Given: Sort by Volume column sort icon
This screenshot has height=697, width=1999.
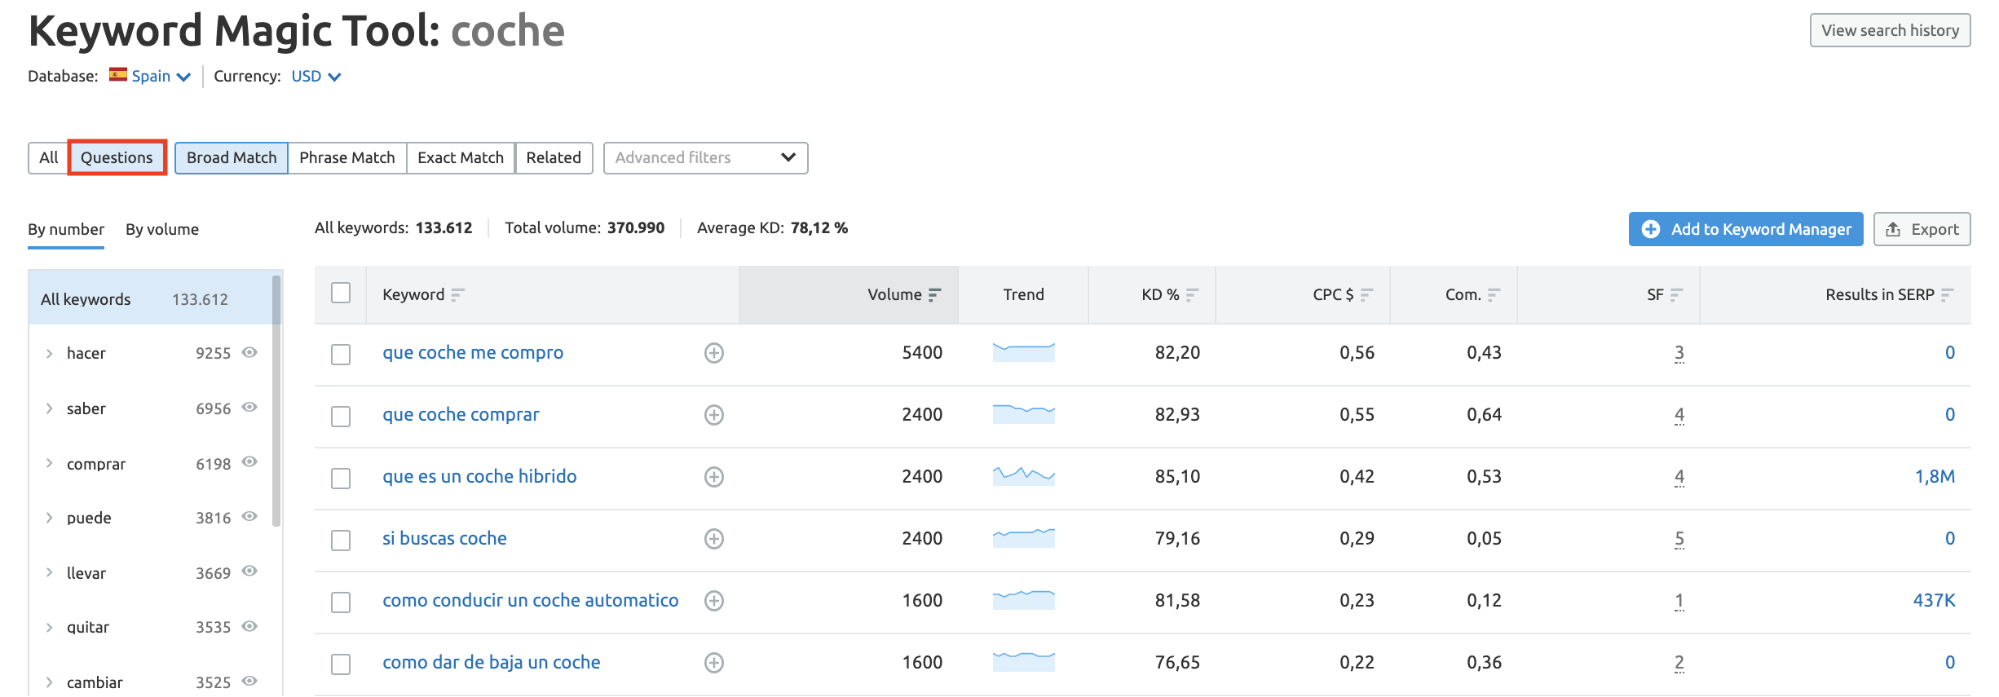Looking at the screenshot, I should [x=934, y=295].
